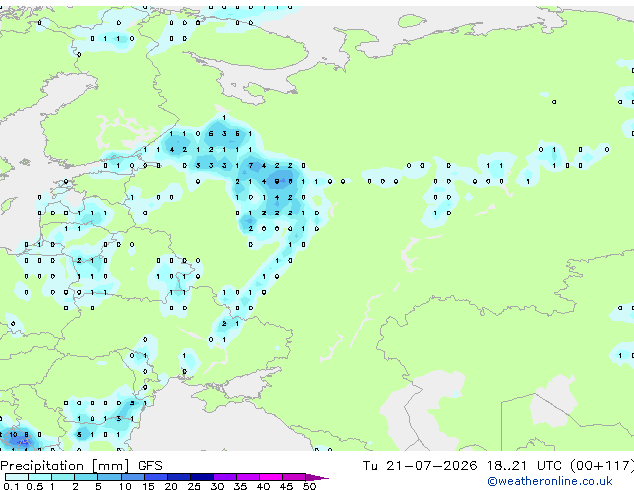Pick the 45–50 mm legend swatch
Screen dimensions: 634x490
pyautogui.click(x=294, y=477)
